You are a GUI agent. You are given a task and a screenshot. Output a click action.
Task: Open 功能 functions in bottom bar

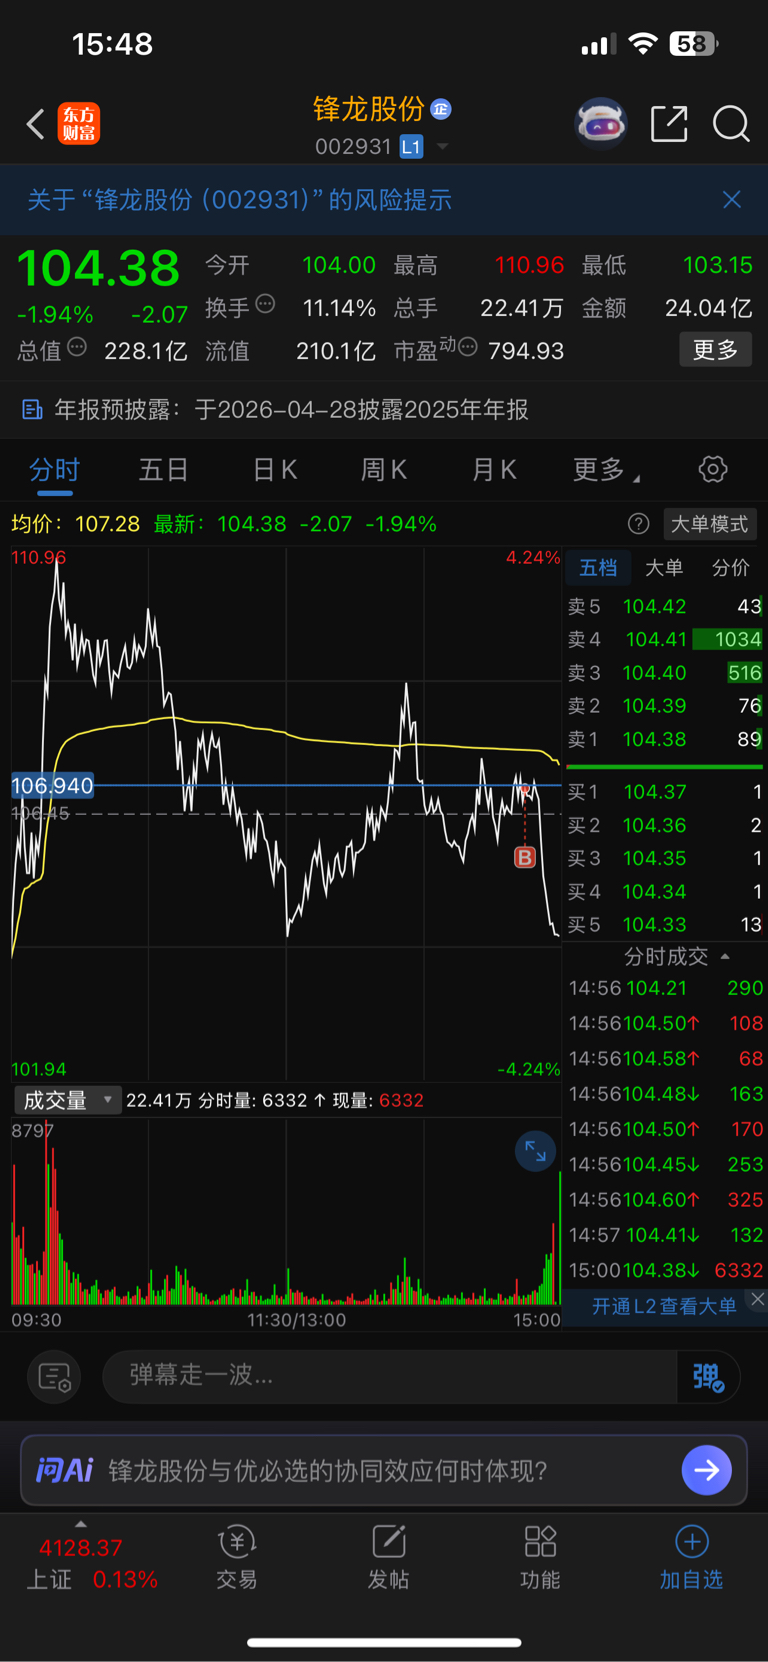coord(540,1558)
